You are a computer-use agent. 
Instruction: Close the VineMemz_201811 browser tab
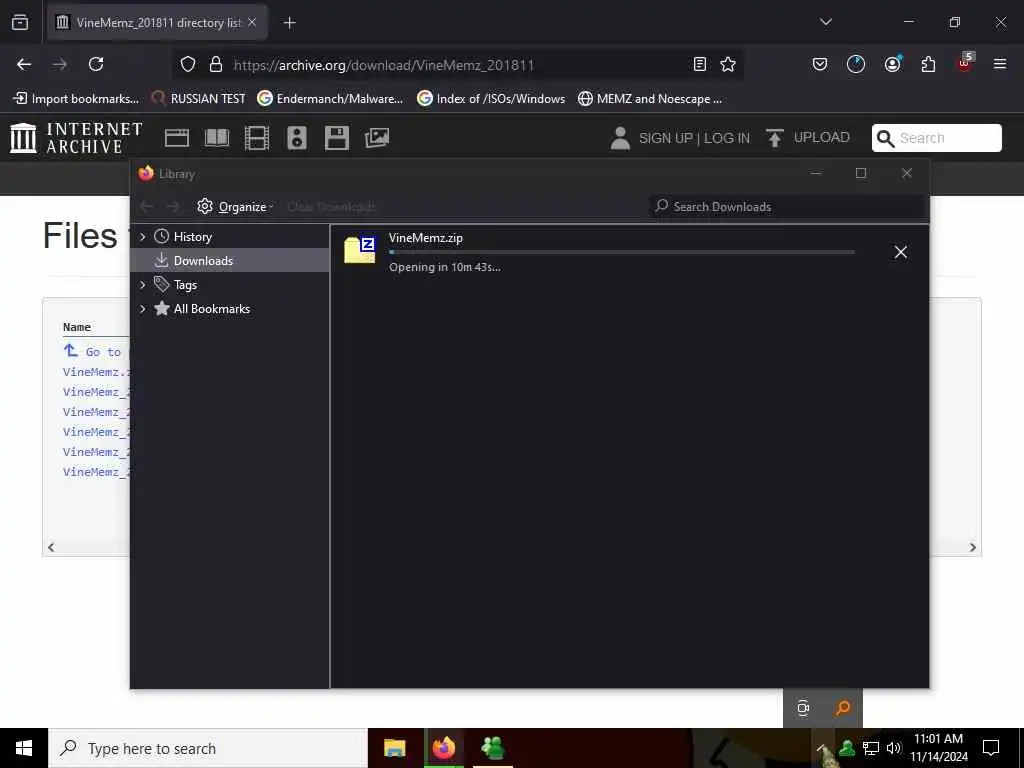pos(252,22)
